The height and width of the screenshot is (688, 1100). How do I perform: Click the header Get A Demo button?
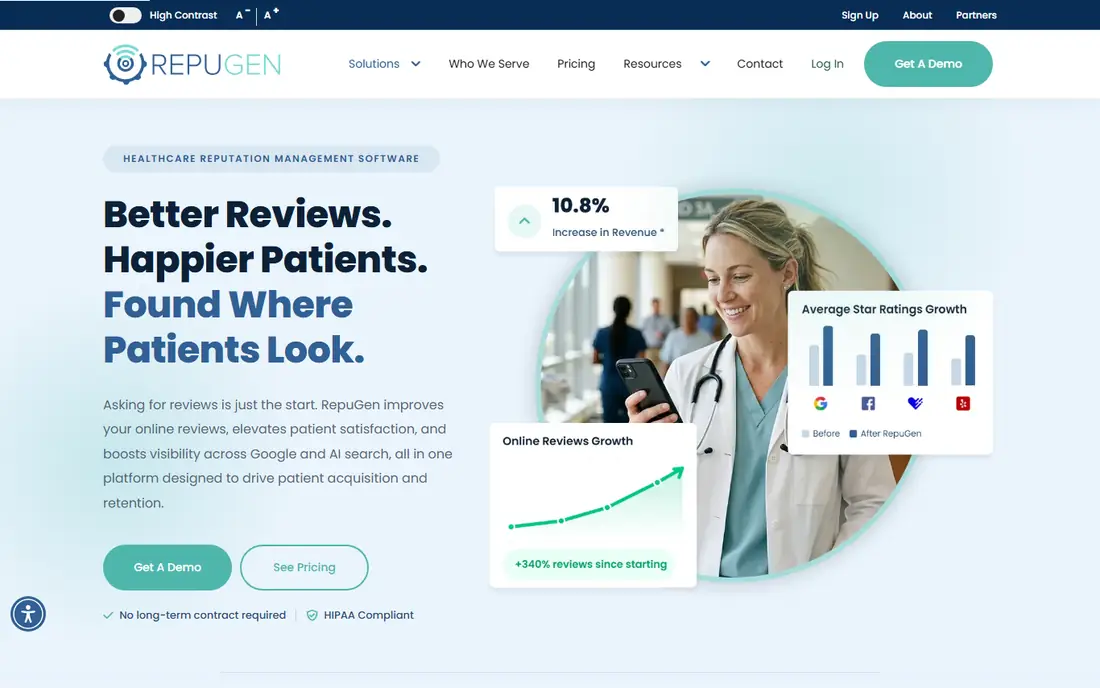(928, 64)
